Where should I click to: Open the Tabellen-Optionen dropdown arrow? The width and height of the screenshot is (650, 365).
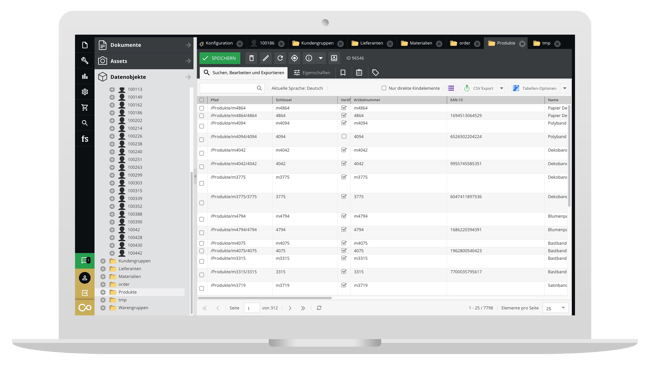tap(565, 88)
